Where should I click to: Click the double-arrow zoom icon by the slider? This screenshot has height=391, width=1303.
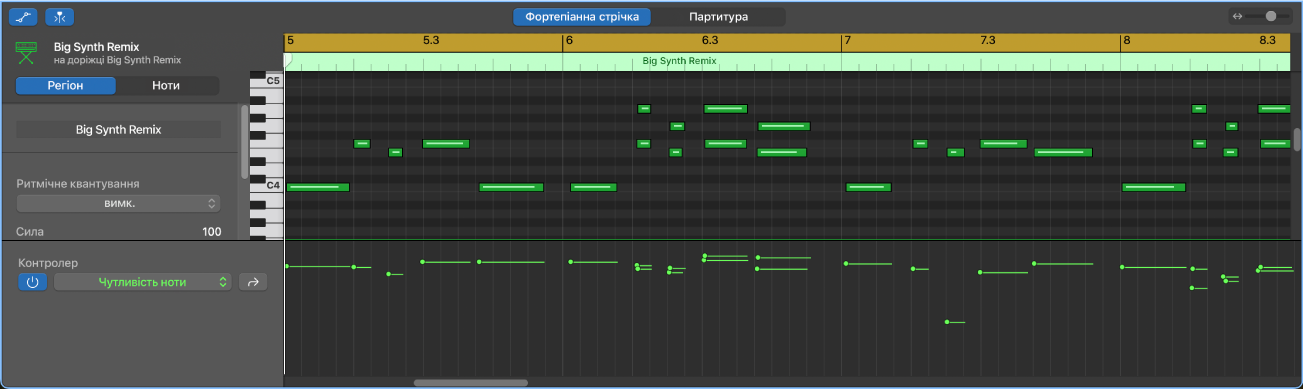click(x=1238, y=16)
